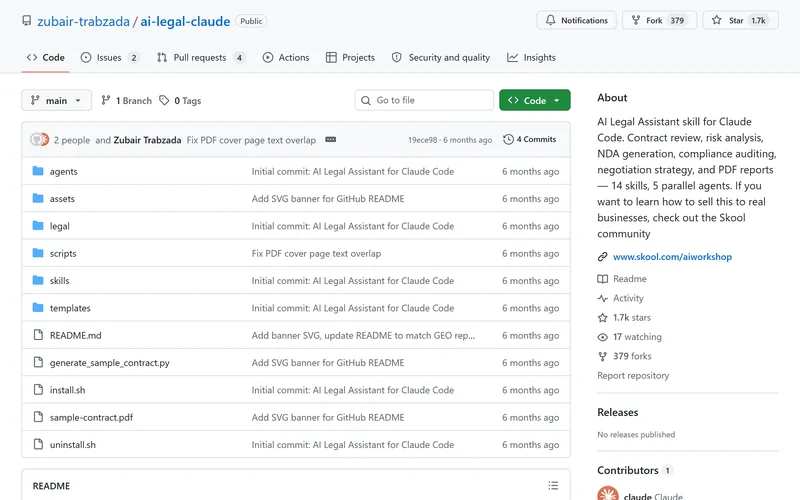Click the assets folder icon
Image resolution: width=800 pixels, height=500 pixels.
click(x=38, y=198)
